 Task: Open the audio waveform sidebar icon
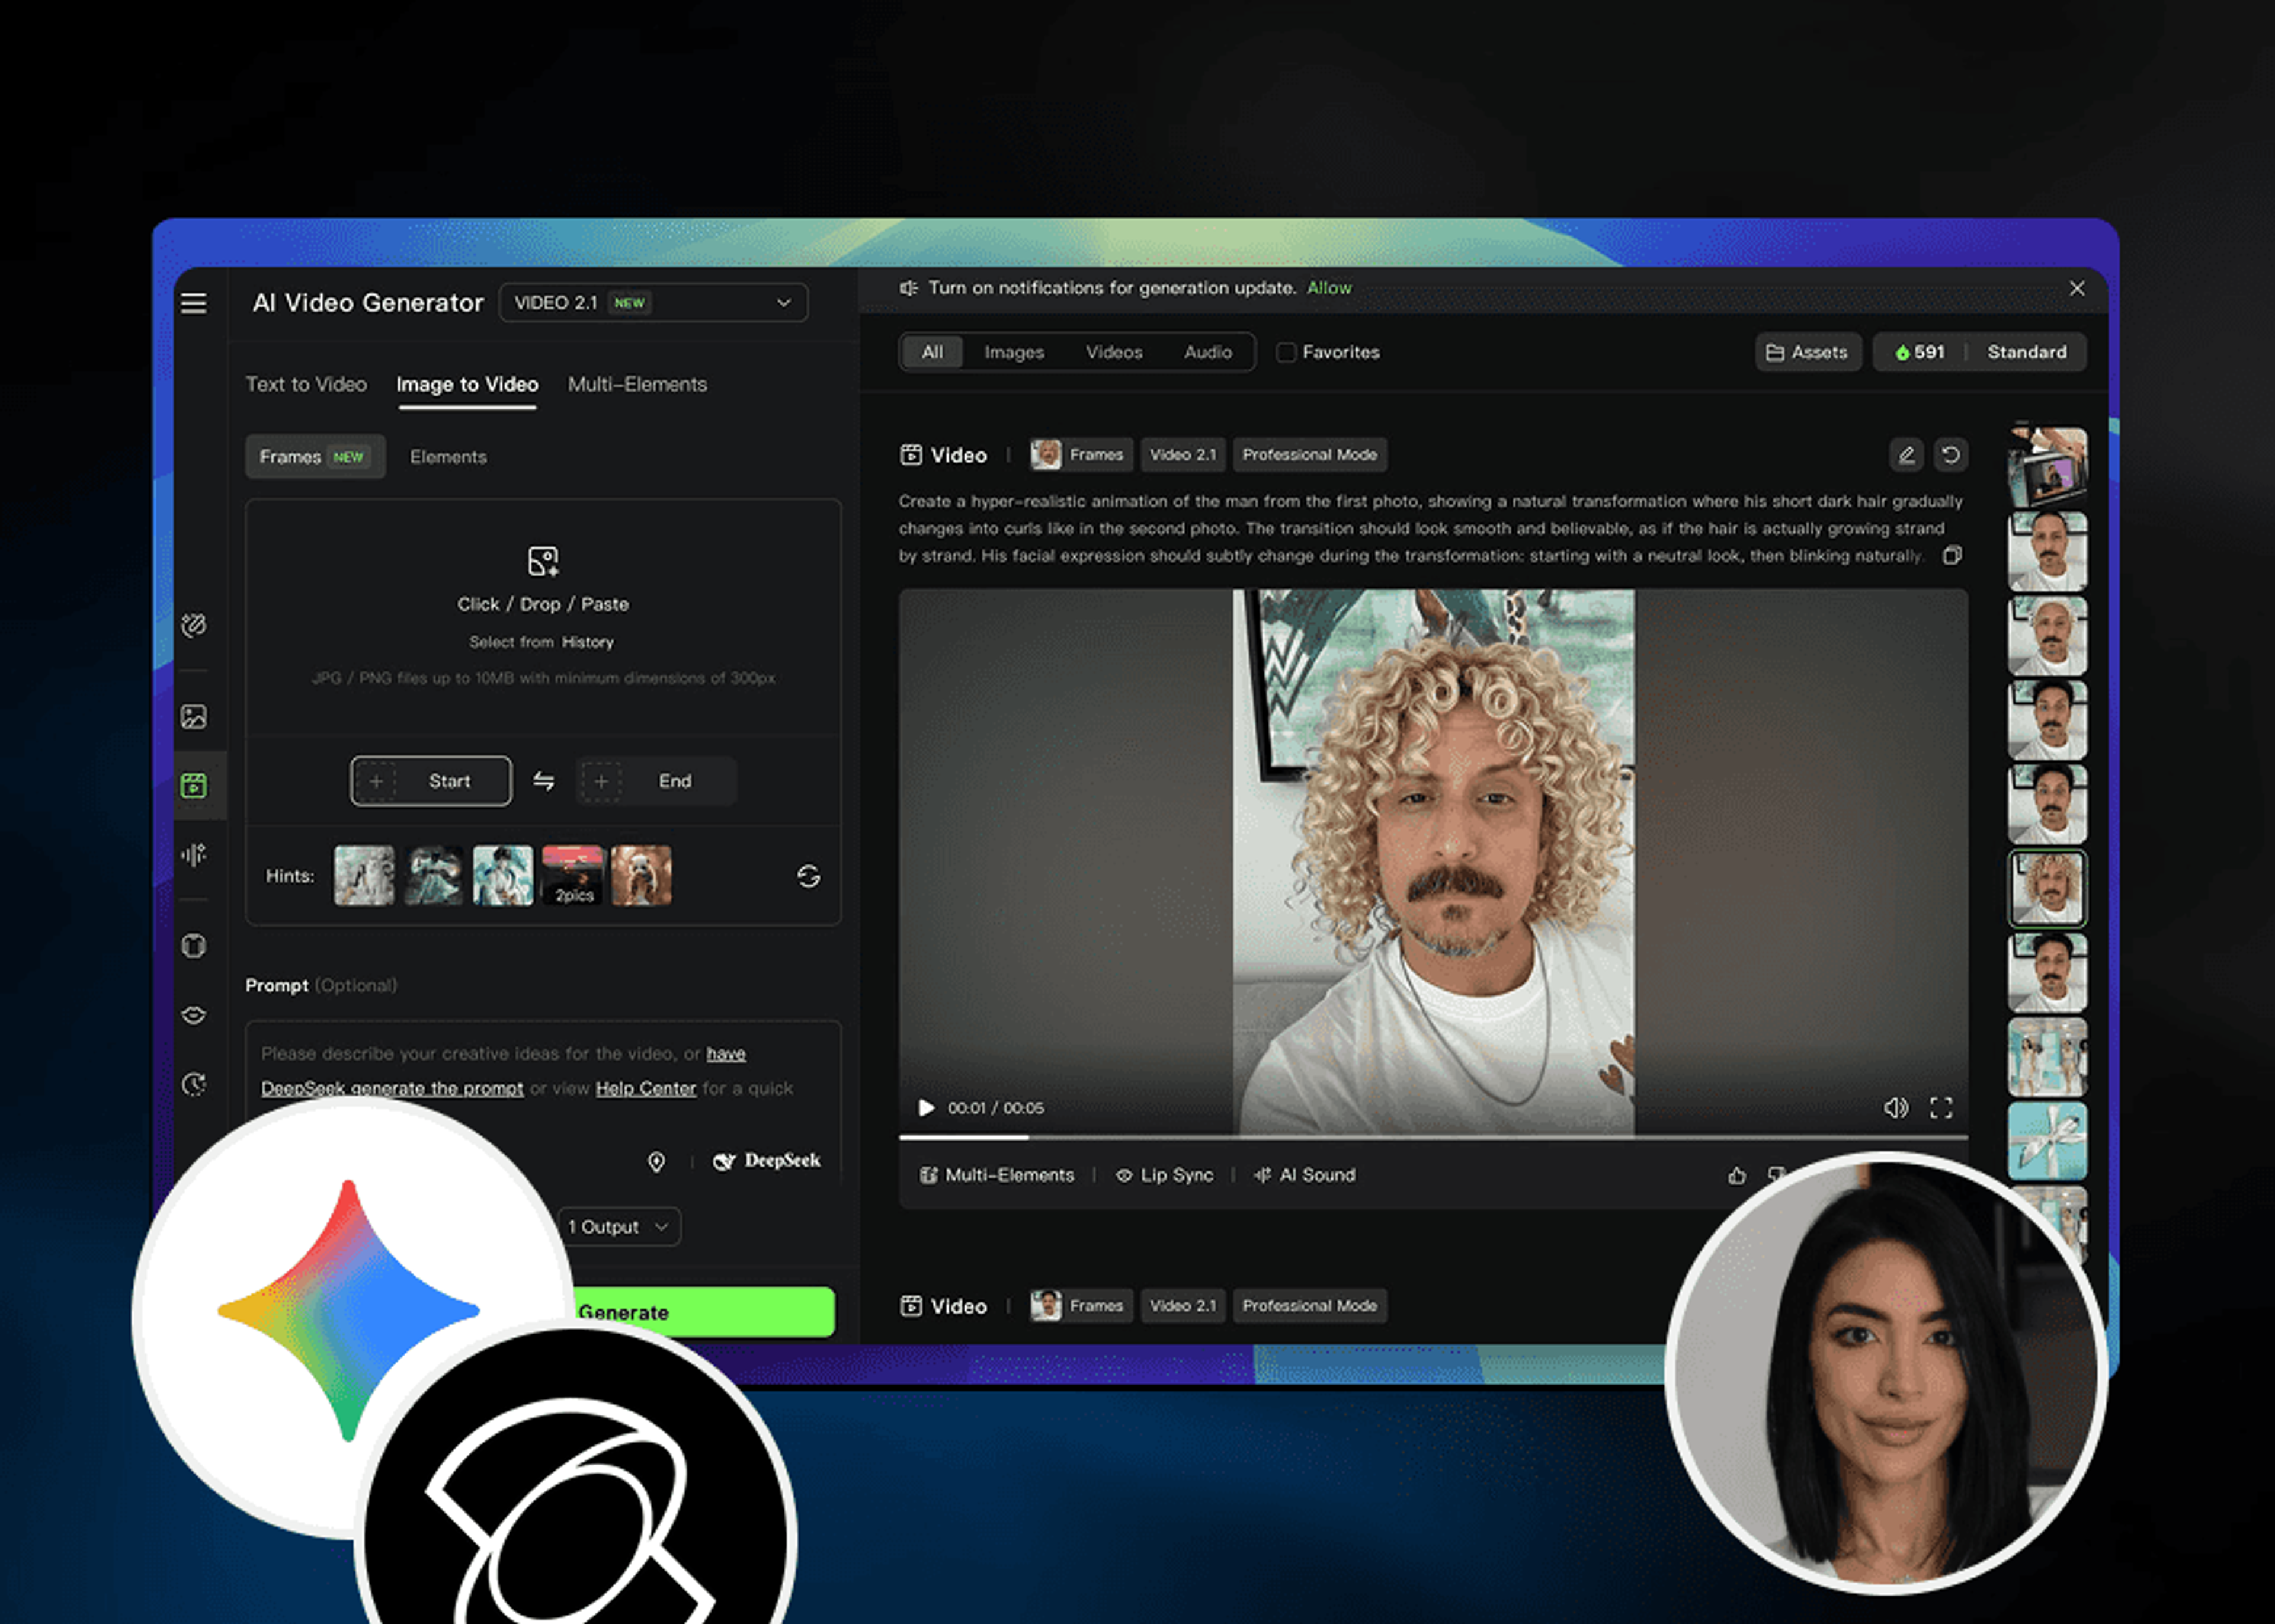(x=194, y=854)
